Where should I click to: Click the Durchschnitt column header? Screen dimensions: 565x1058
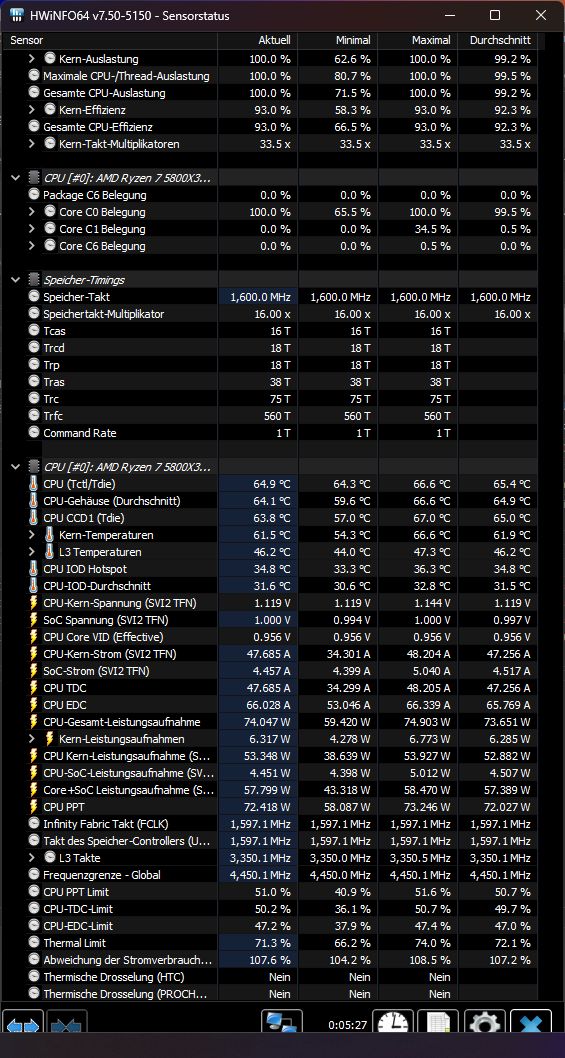(497, 40)
